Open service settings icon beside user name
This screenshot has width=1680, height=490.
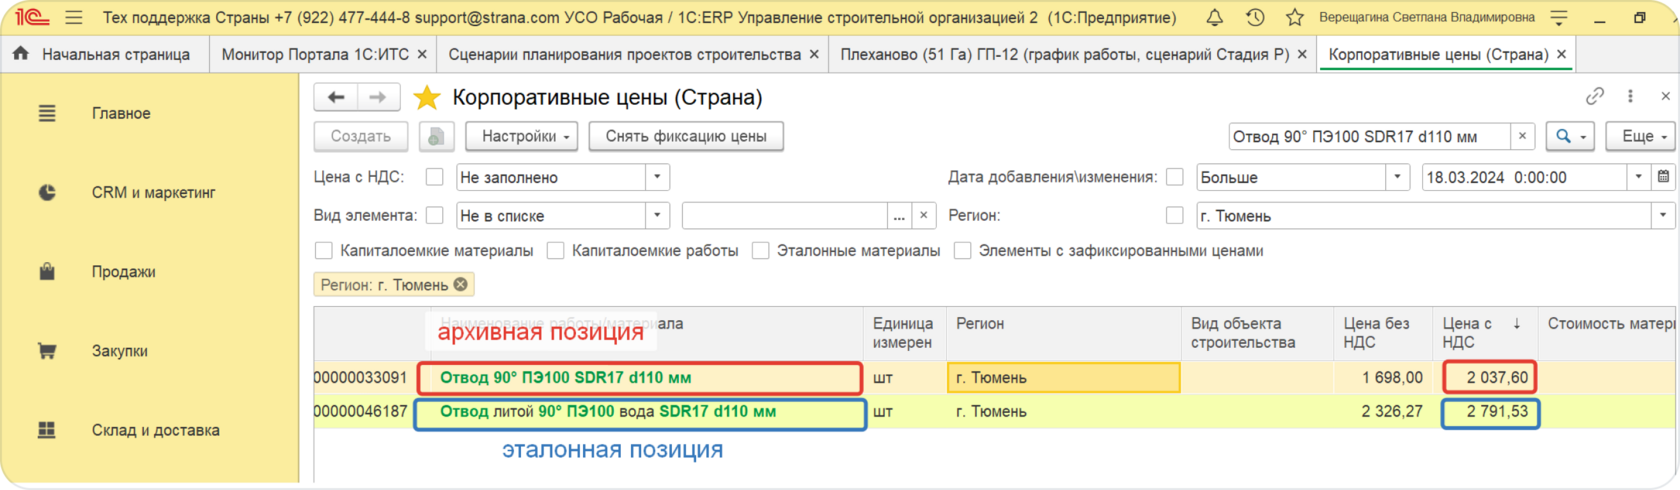[1558, 18]
